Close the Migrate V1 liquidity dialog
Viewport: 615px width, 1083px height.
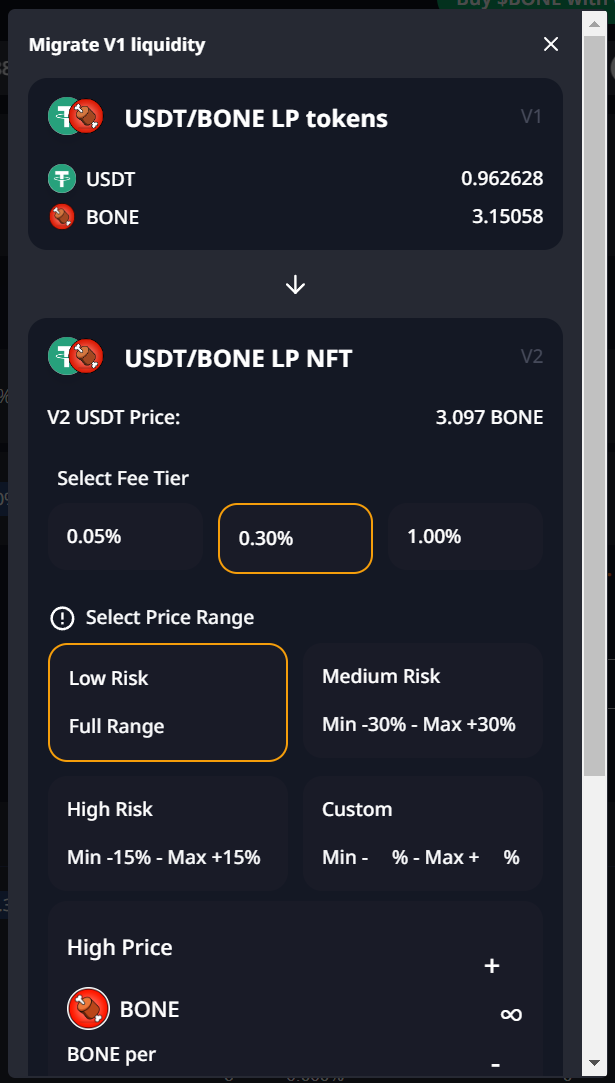[x=551, y=44]
